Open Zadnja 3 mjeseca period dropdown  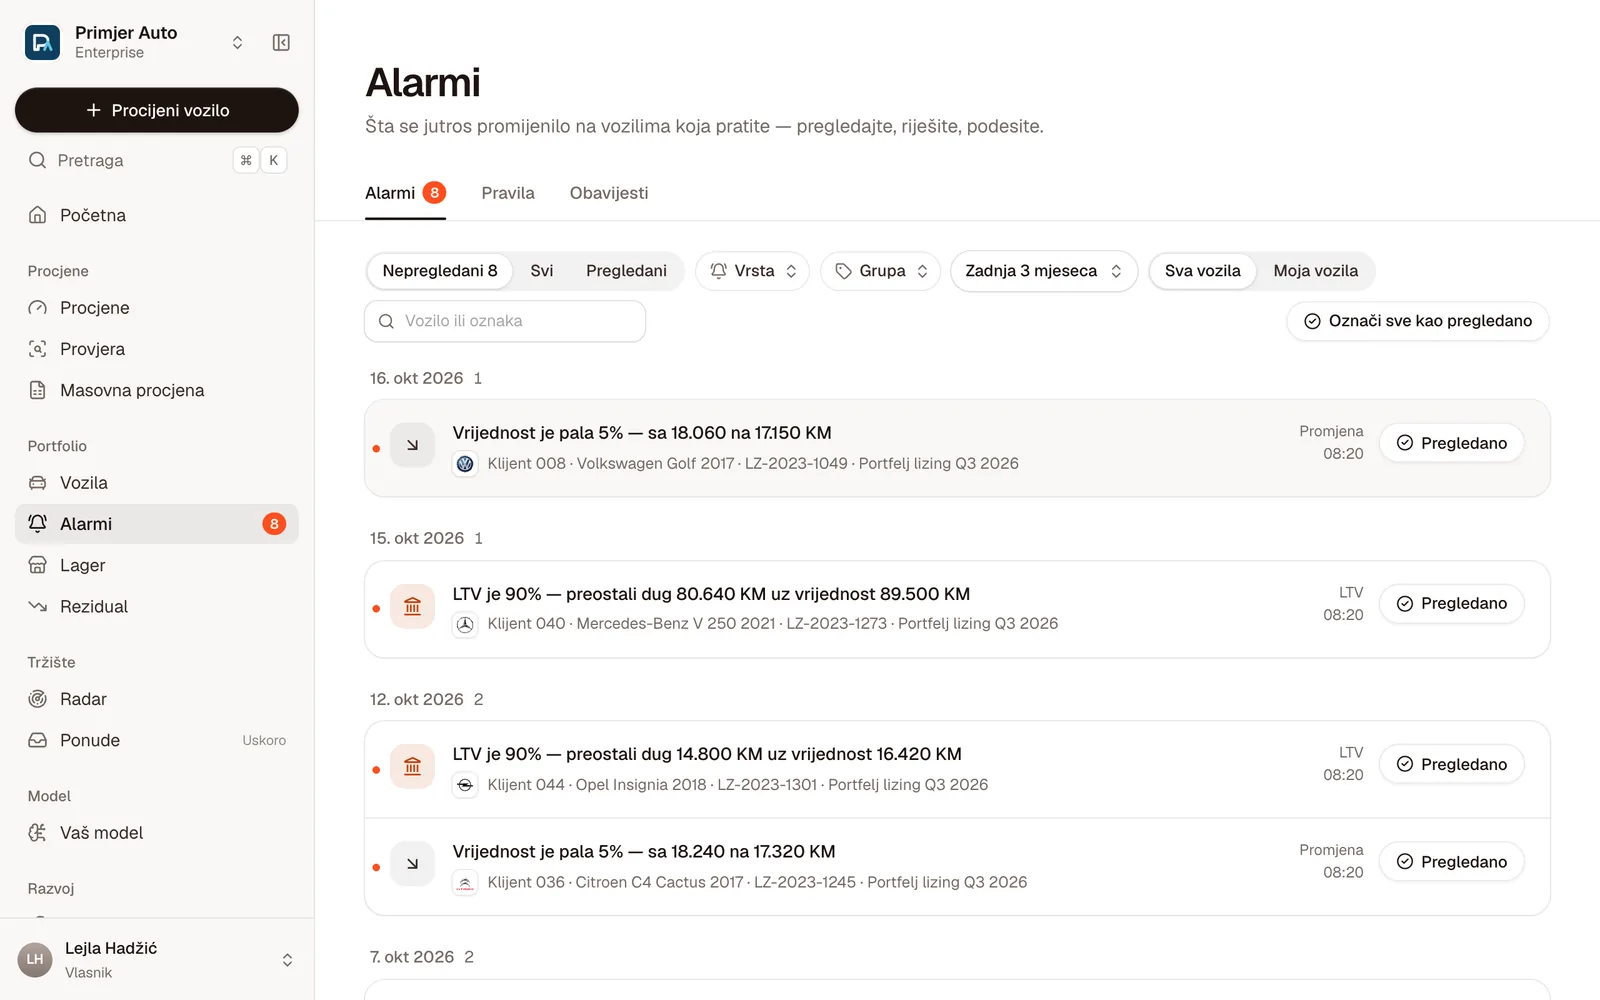click(x=1044, y=271)
